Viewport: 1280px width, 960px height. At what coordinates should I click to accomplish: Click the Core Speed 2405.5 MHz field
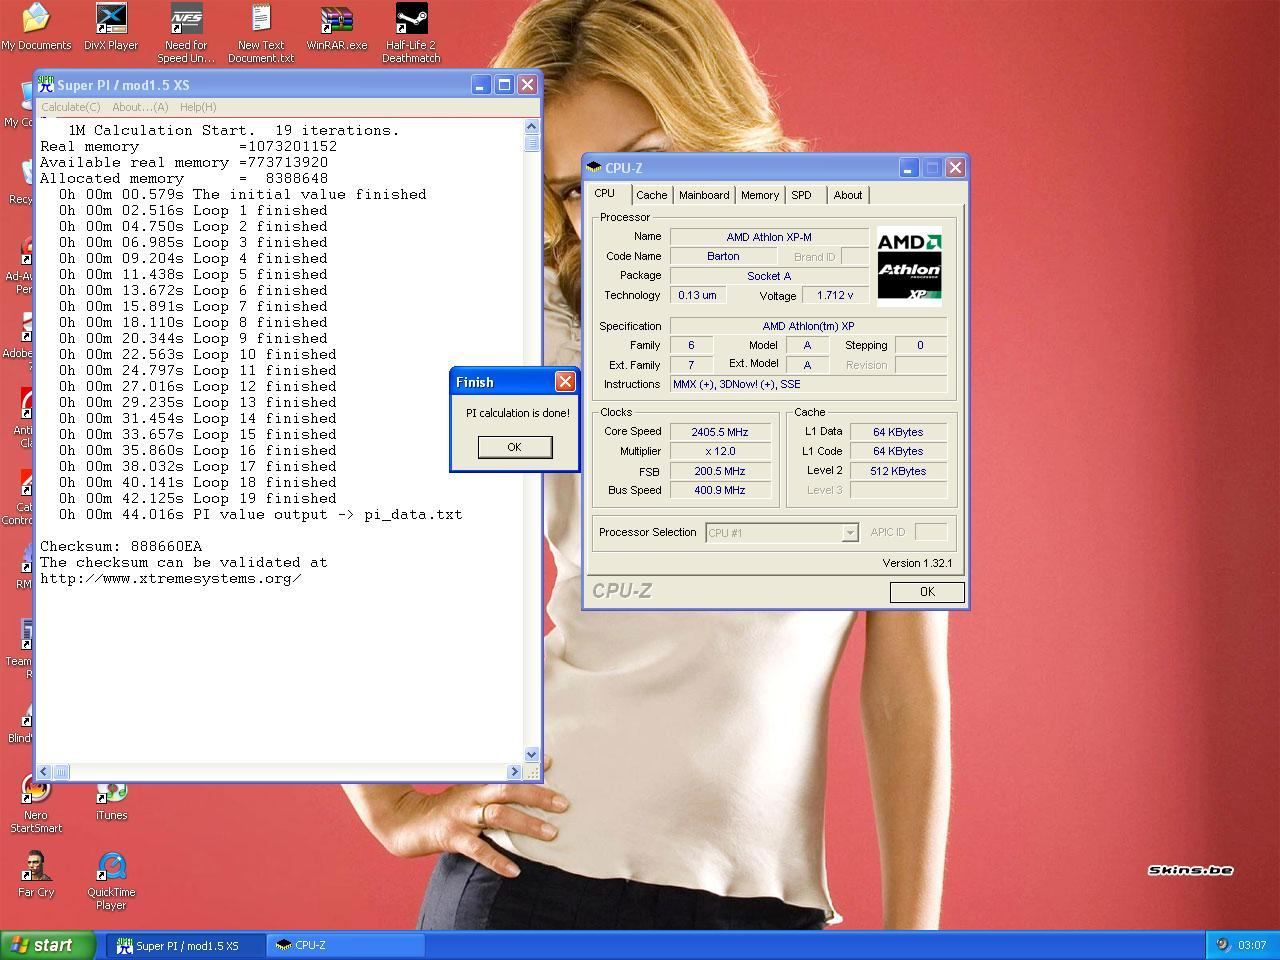coord(720,432)
